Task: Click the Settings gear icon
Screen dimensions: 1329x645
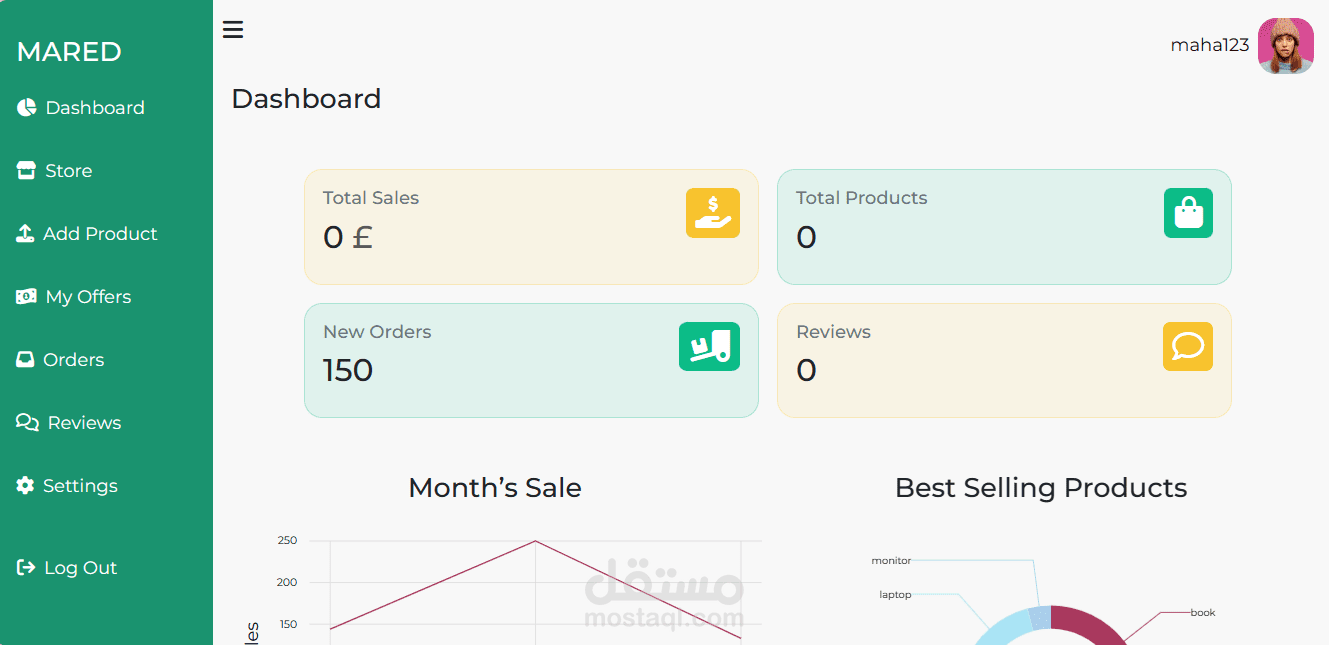Action: pos(25,486)
